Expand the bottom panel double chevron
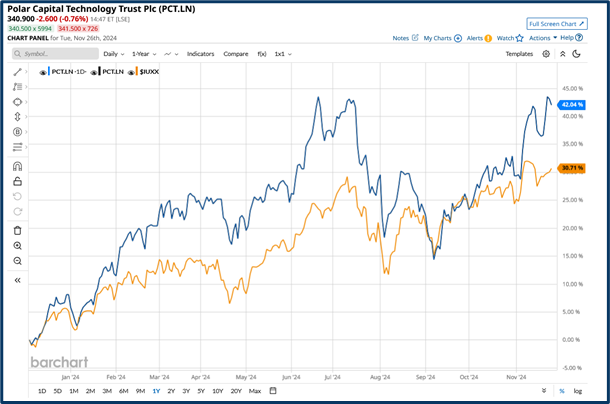The image size is (610, 404). tap(544, 391)
